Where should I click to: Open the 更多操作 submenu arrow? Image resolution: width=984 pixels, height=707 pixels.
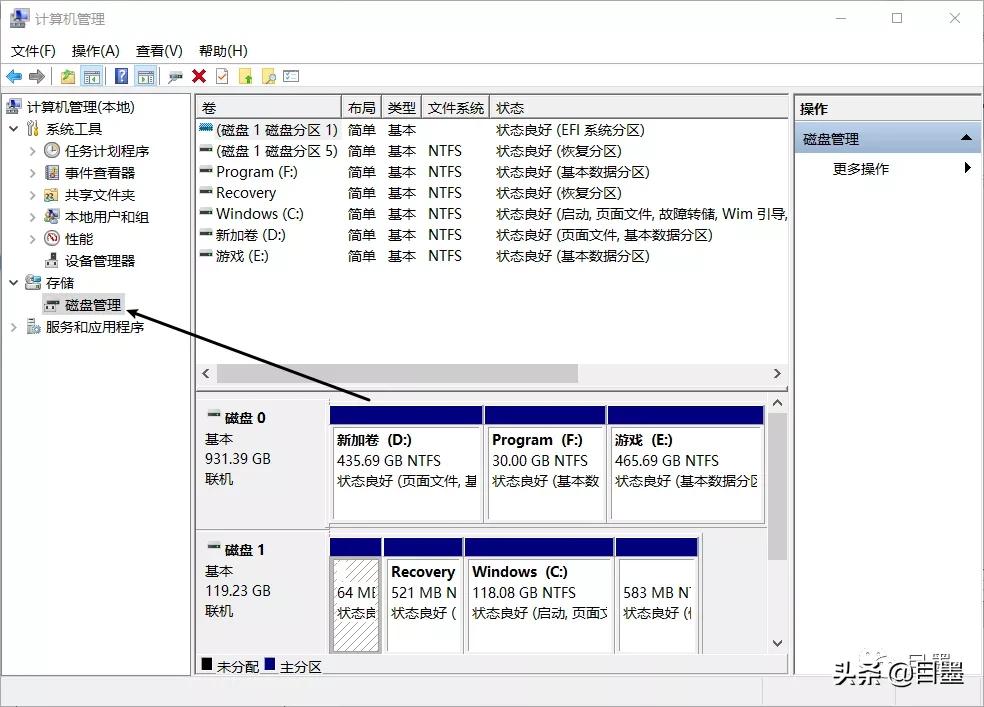[x=966, y=167]
